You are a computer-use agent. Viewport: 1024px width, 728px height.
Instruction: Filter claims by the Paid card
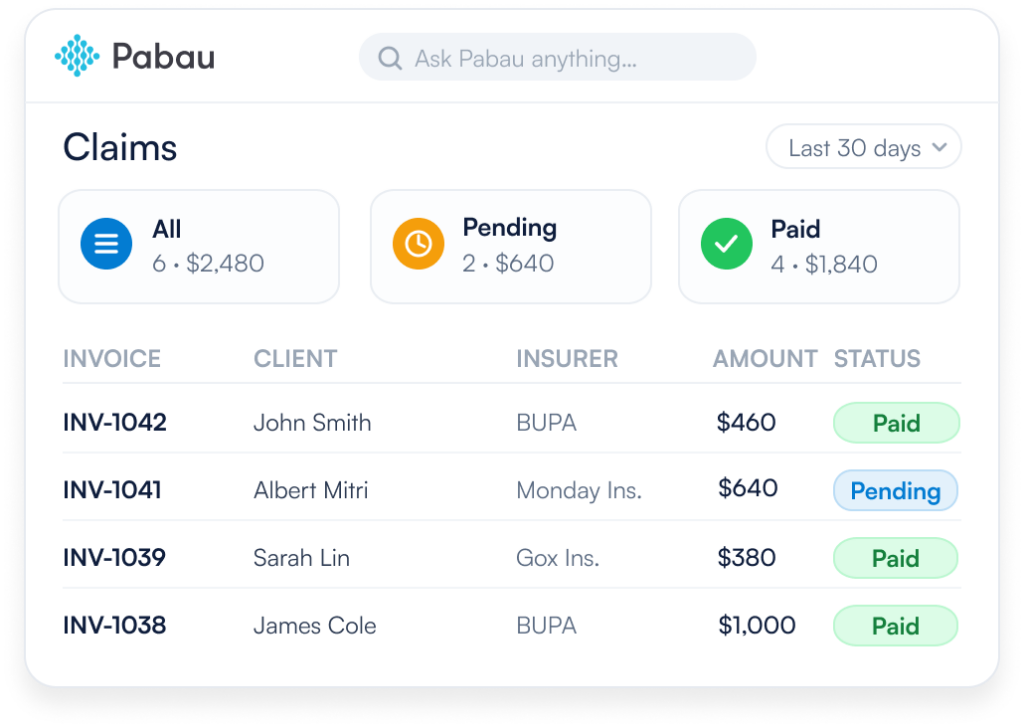tap(819, 247)
